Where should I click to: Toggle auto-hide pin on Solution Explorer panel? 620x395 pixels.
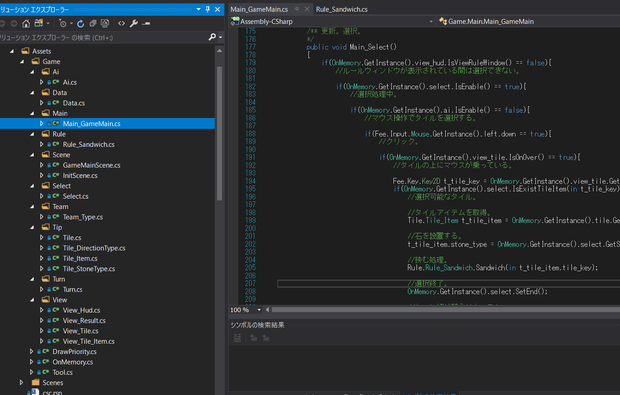coord(208,9)
